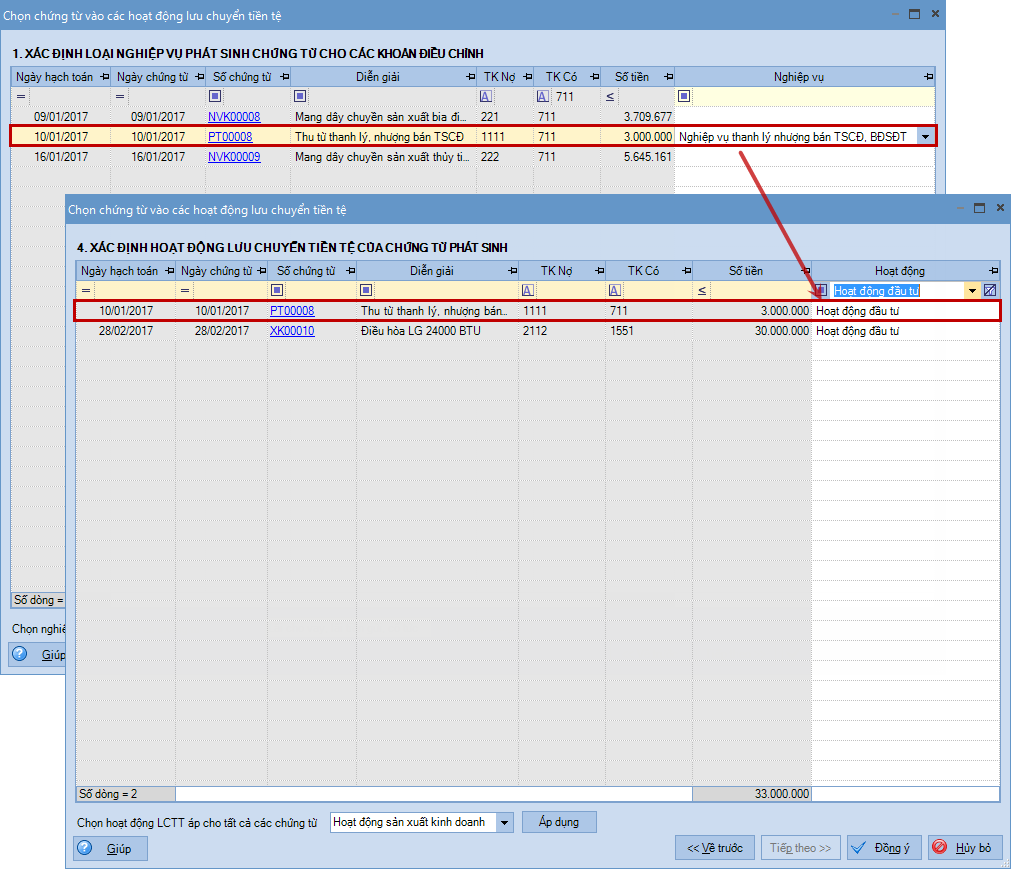
Task: Click the ≤ operator under Số tiền in front grid
Action: tap(702, 291)
